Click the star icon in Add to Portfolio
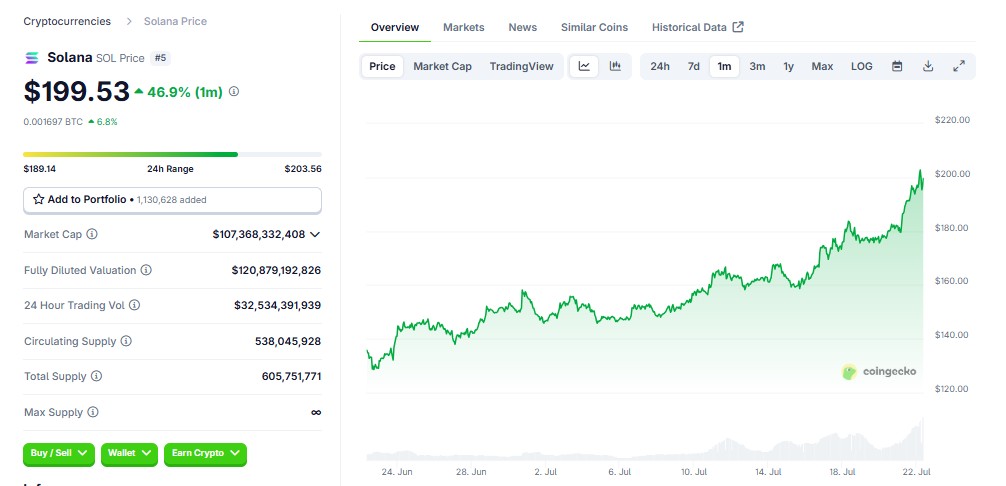Image resolution: width=1006 pixels, height=486 pixels. coord(38,199)
